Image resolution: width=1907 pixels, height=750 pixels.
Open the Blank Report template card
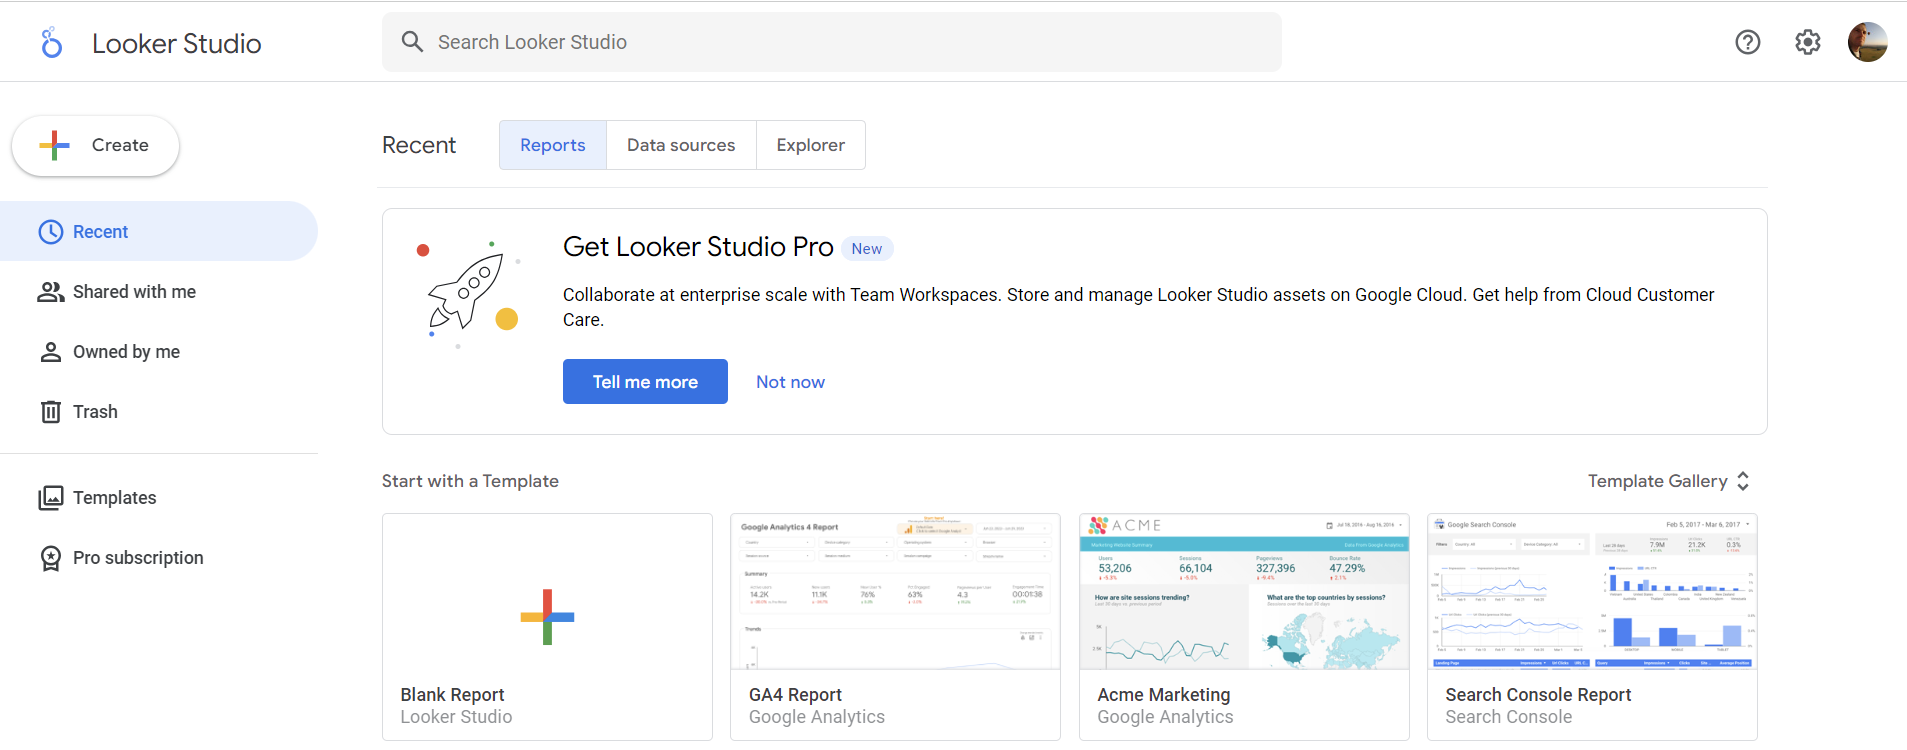tap(547, 627)
